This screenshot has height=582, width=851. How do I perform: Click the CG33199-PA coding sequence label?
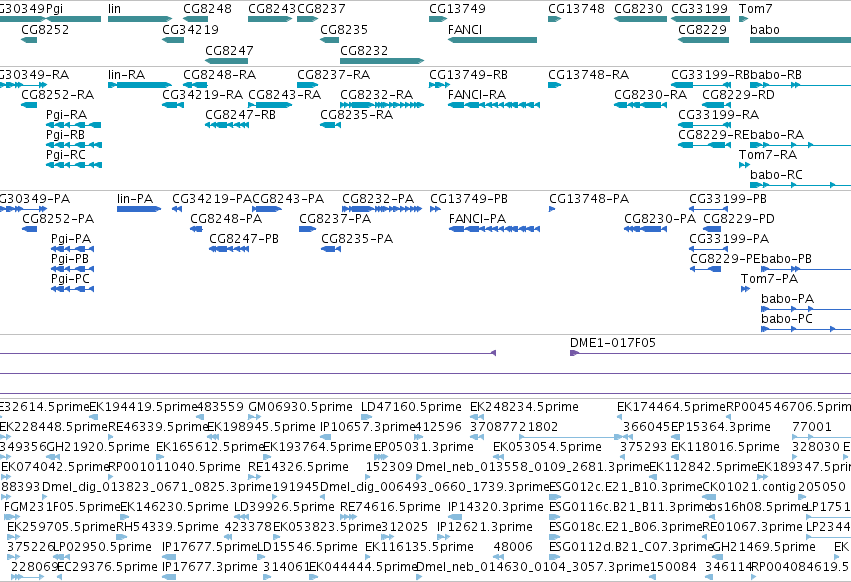[729, 239]
